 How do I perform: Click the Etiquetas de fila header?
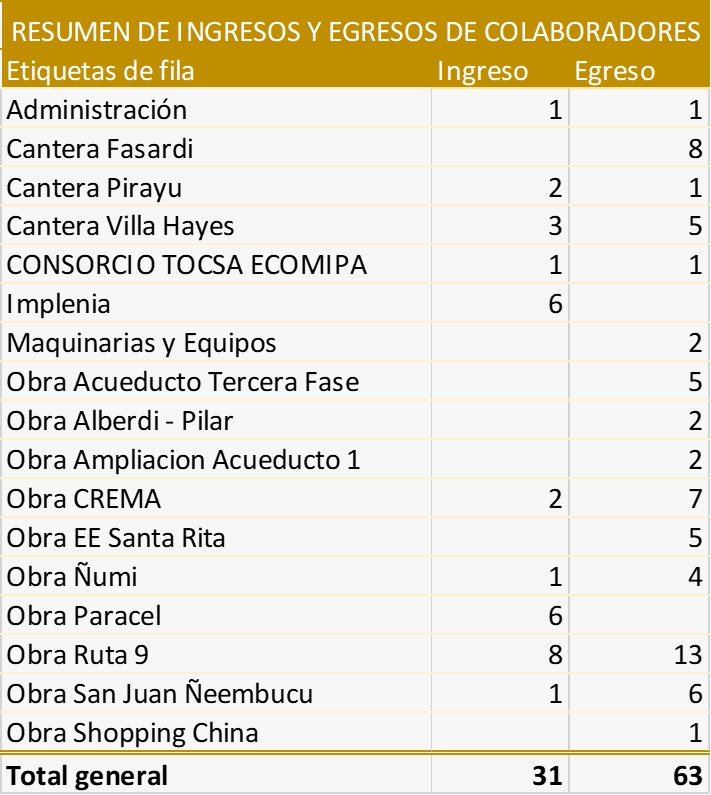coord(100,71)
